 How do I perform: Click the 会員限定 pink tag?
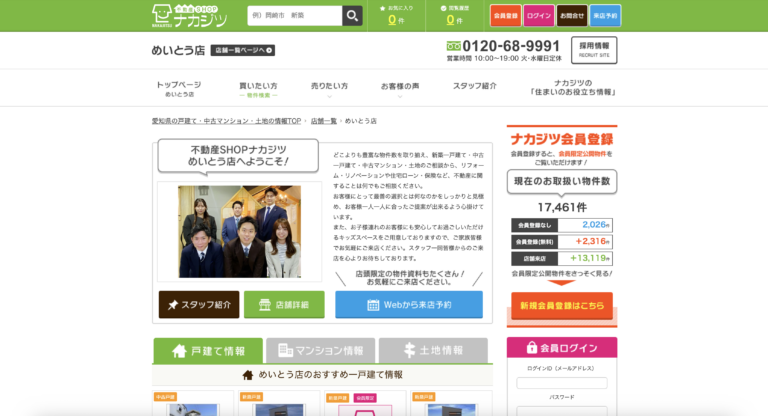point(365,398)
